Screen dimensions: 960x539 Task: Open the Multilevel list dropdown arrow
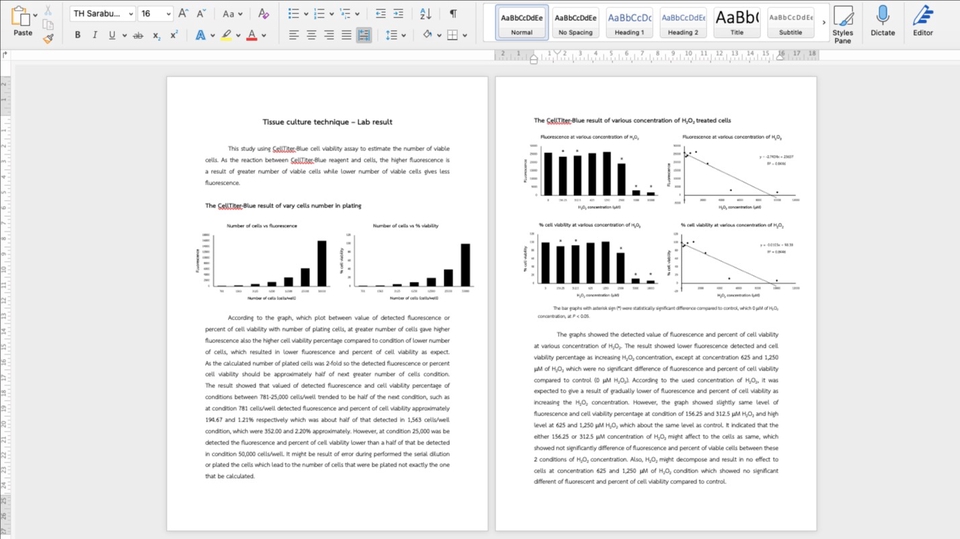[x=357, y=13]
